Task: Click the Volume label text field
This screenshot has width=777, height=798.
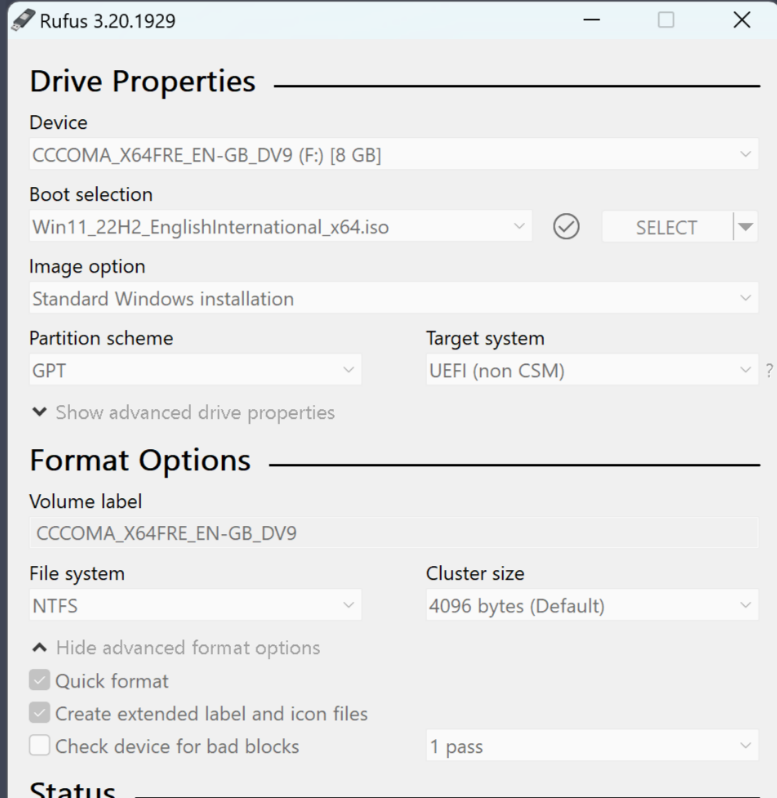Action: coord(394,534)
